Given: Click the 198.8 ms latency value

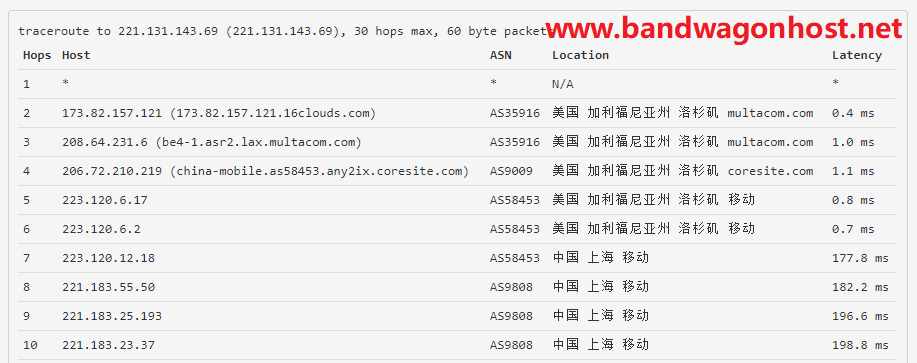Looking at the screenshot, I should [860, 345].
